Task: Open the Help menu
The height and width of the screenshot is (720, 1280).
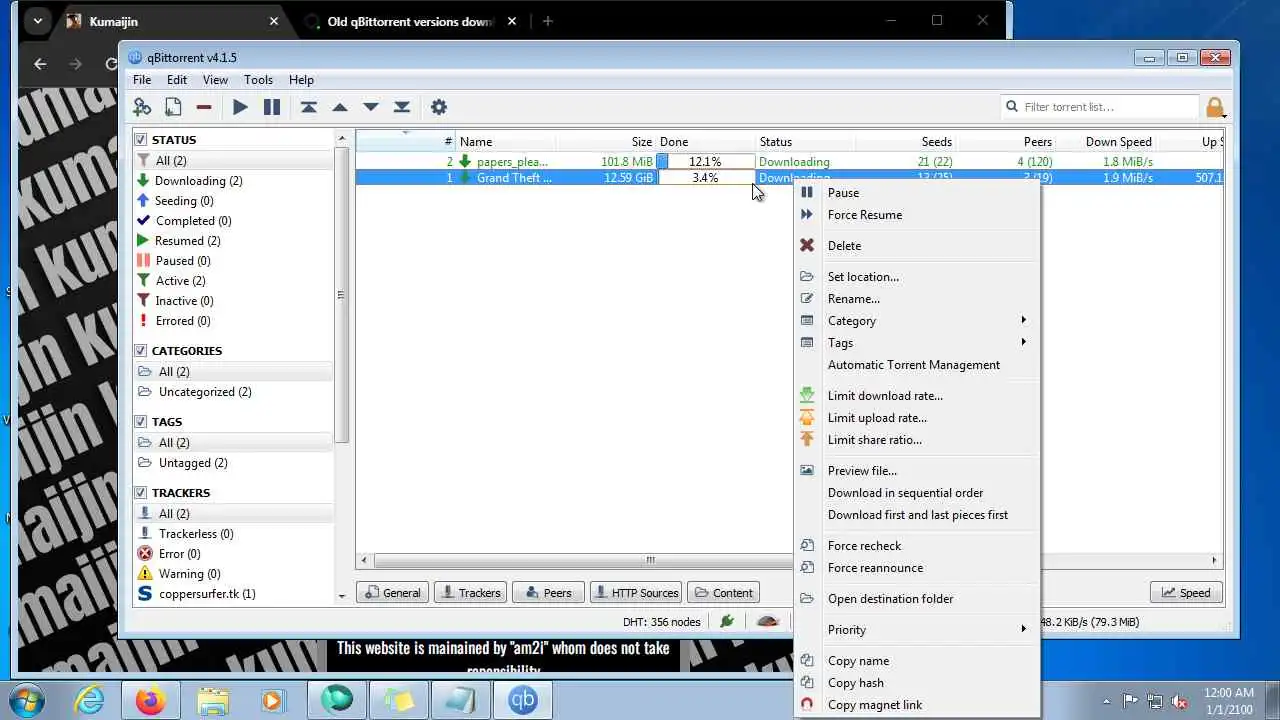Action: click(301, 80)
